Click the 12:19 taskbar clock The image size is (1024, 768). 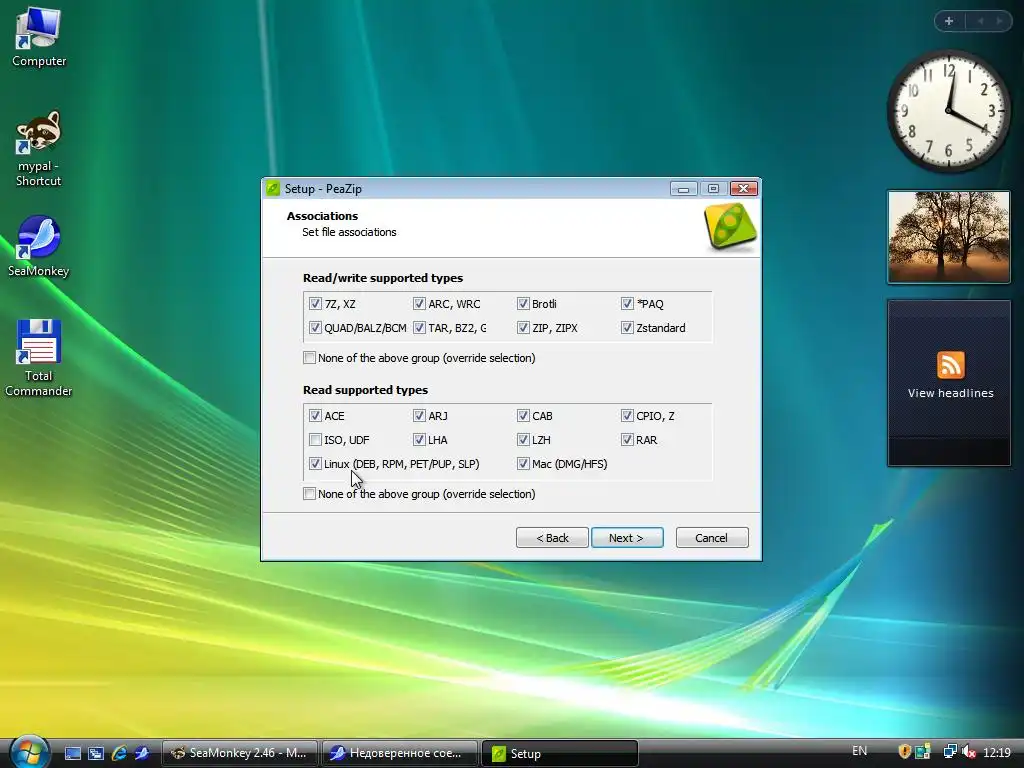click(x=997, y=752)
